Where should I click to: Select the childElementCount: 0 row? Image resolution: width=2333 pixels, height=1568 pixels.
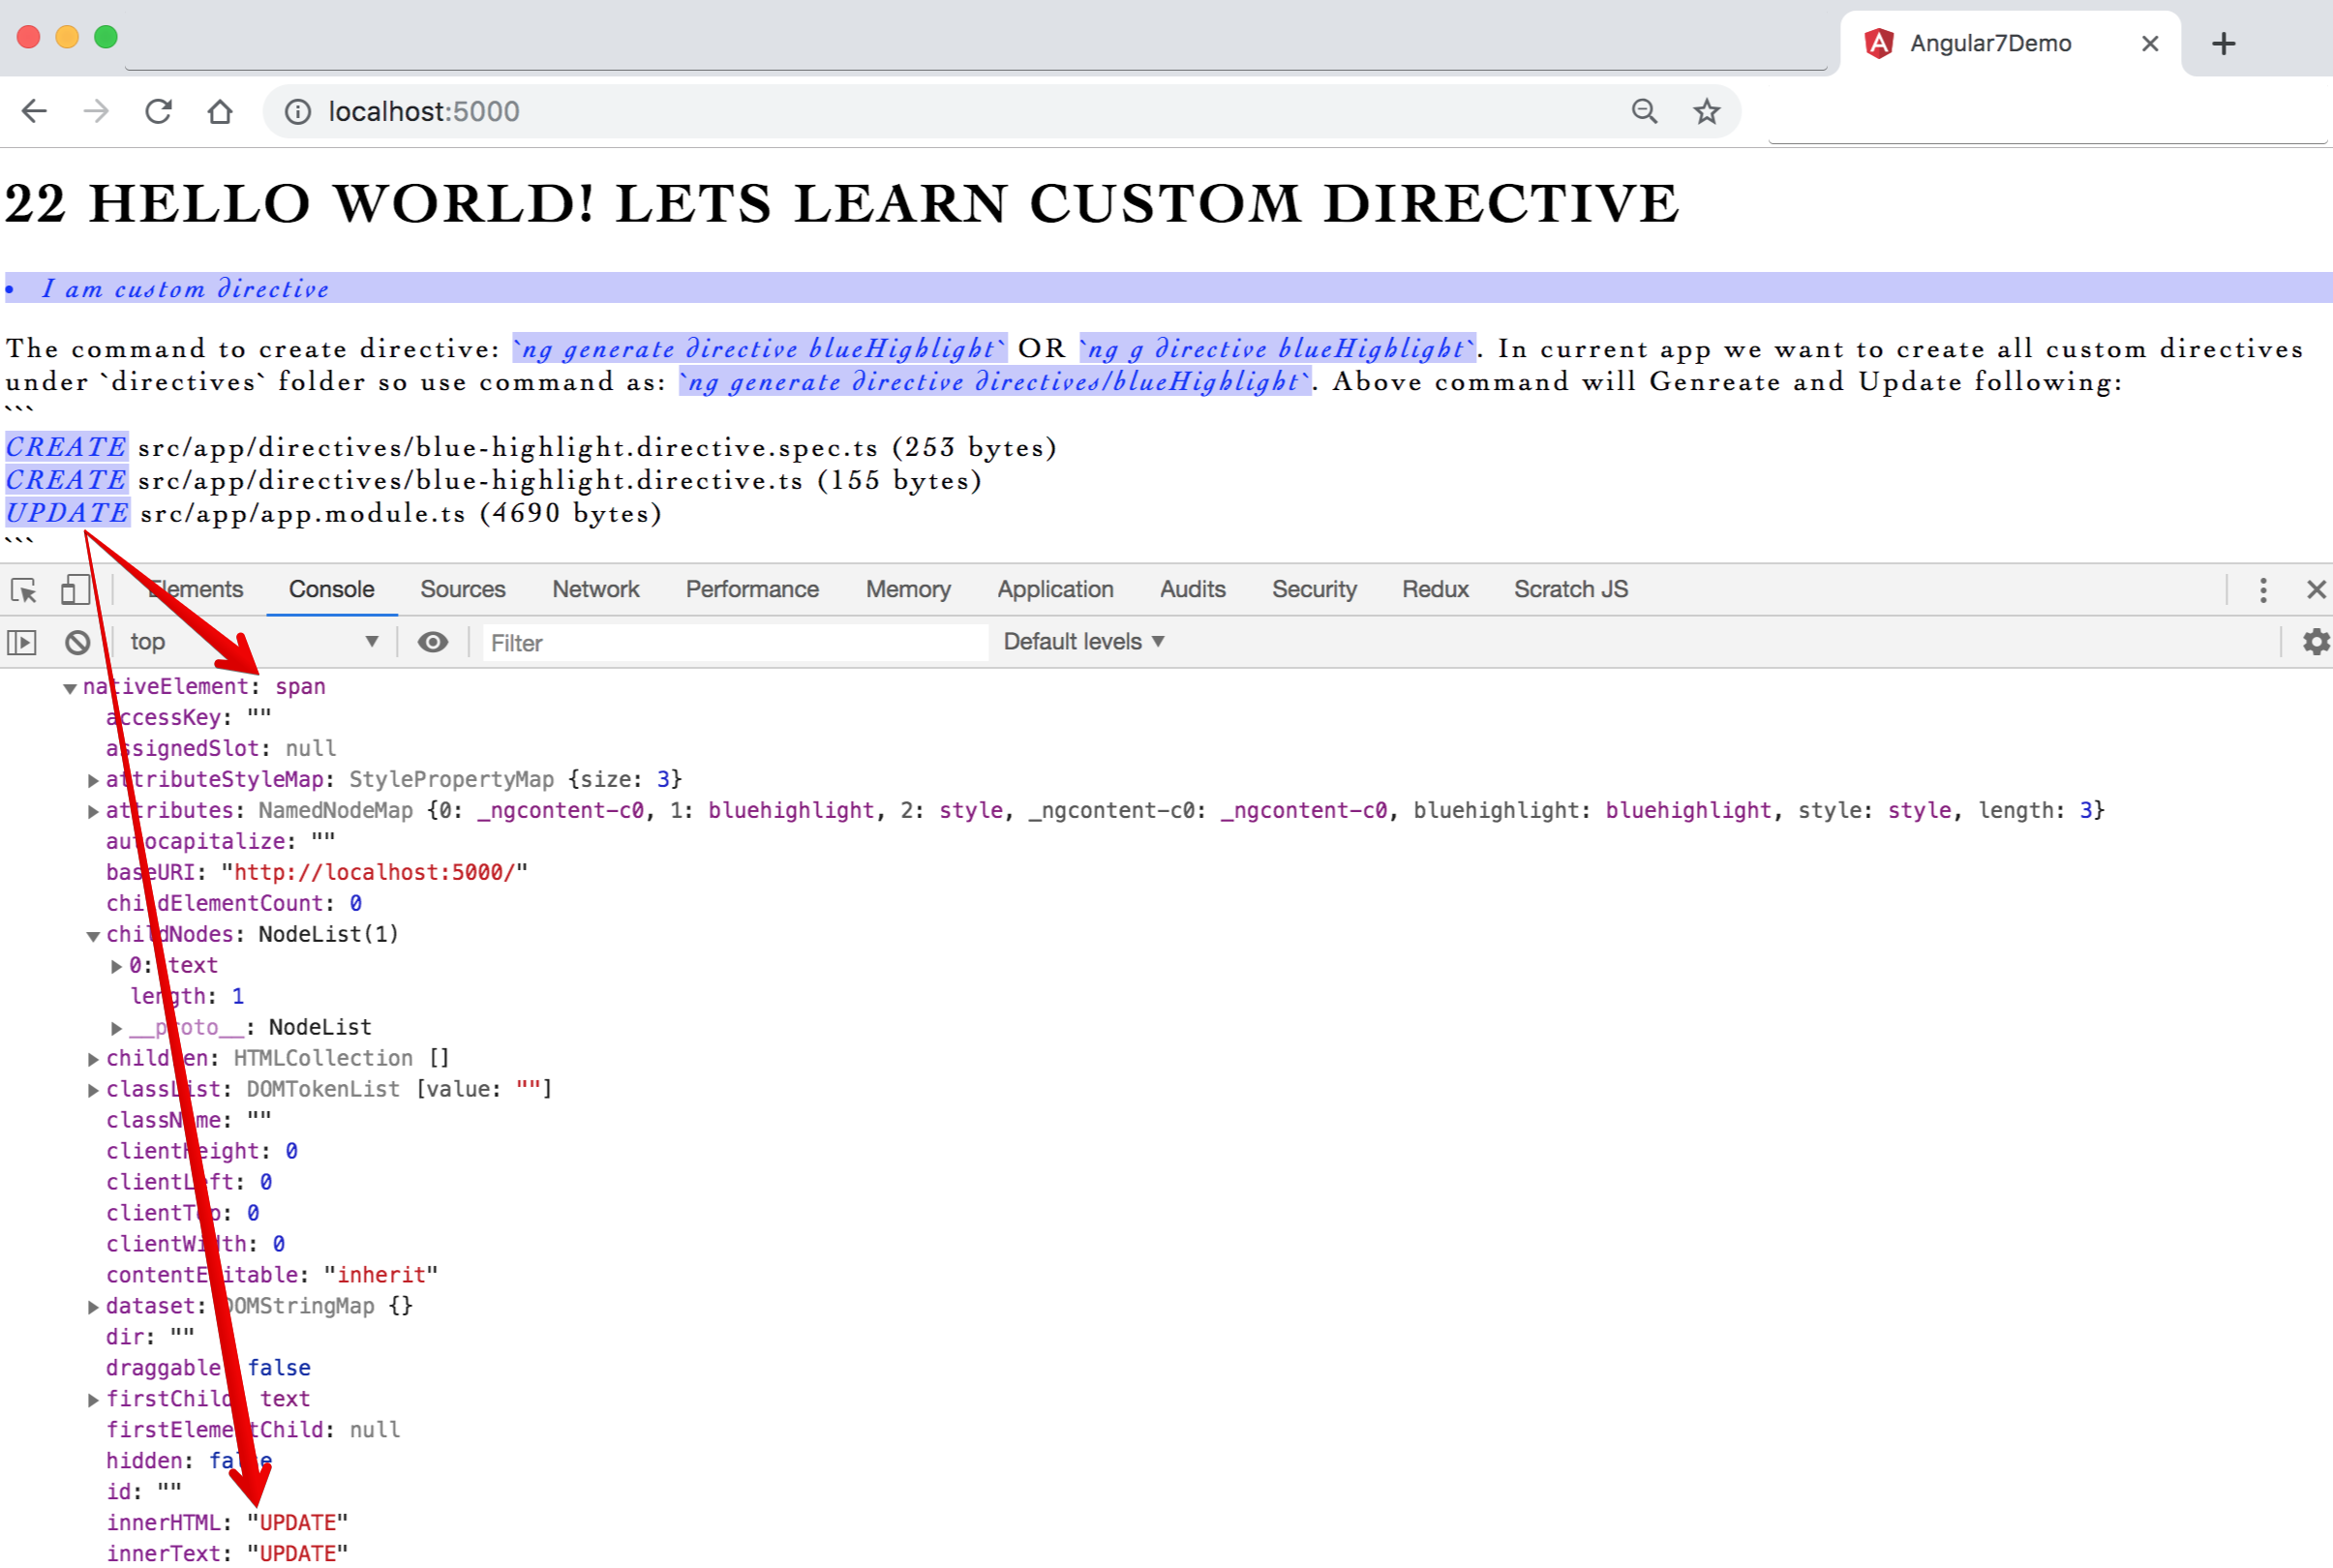point(234,904)
